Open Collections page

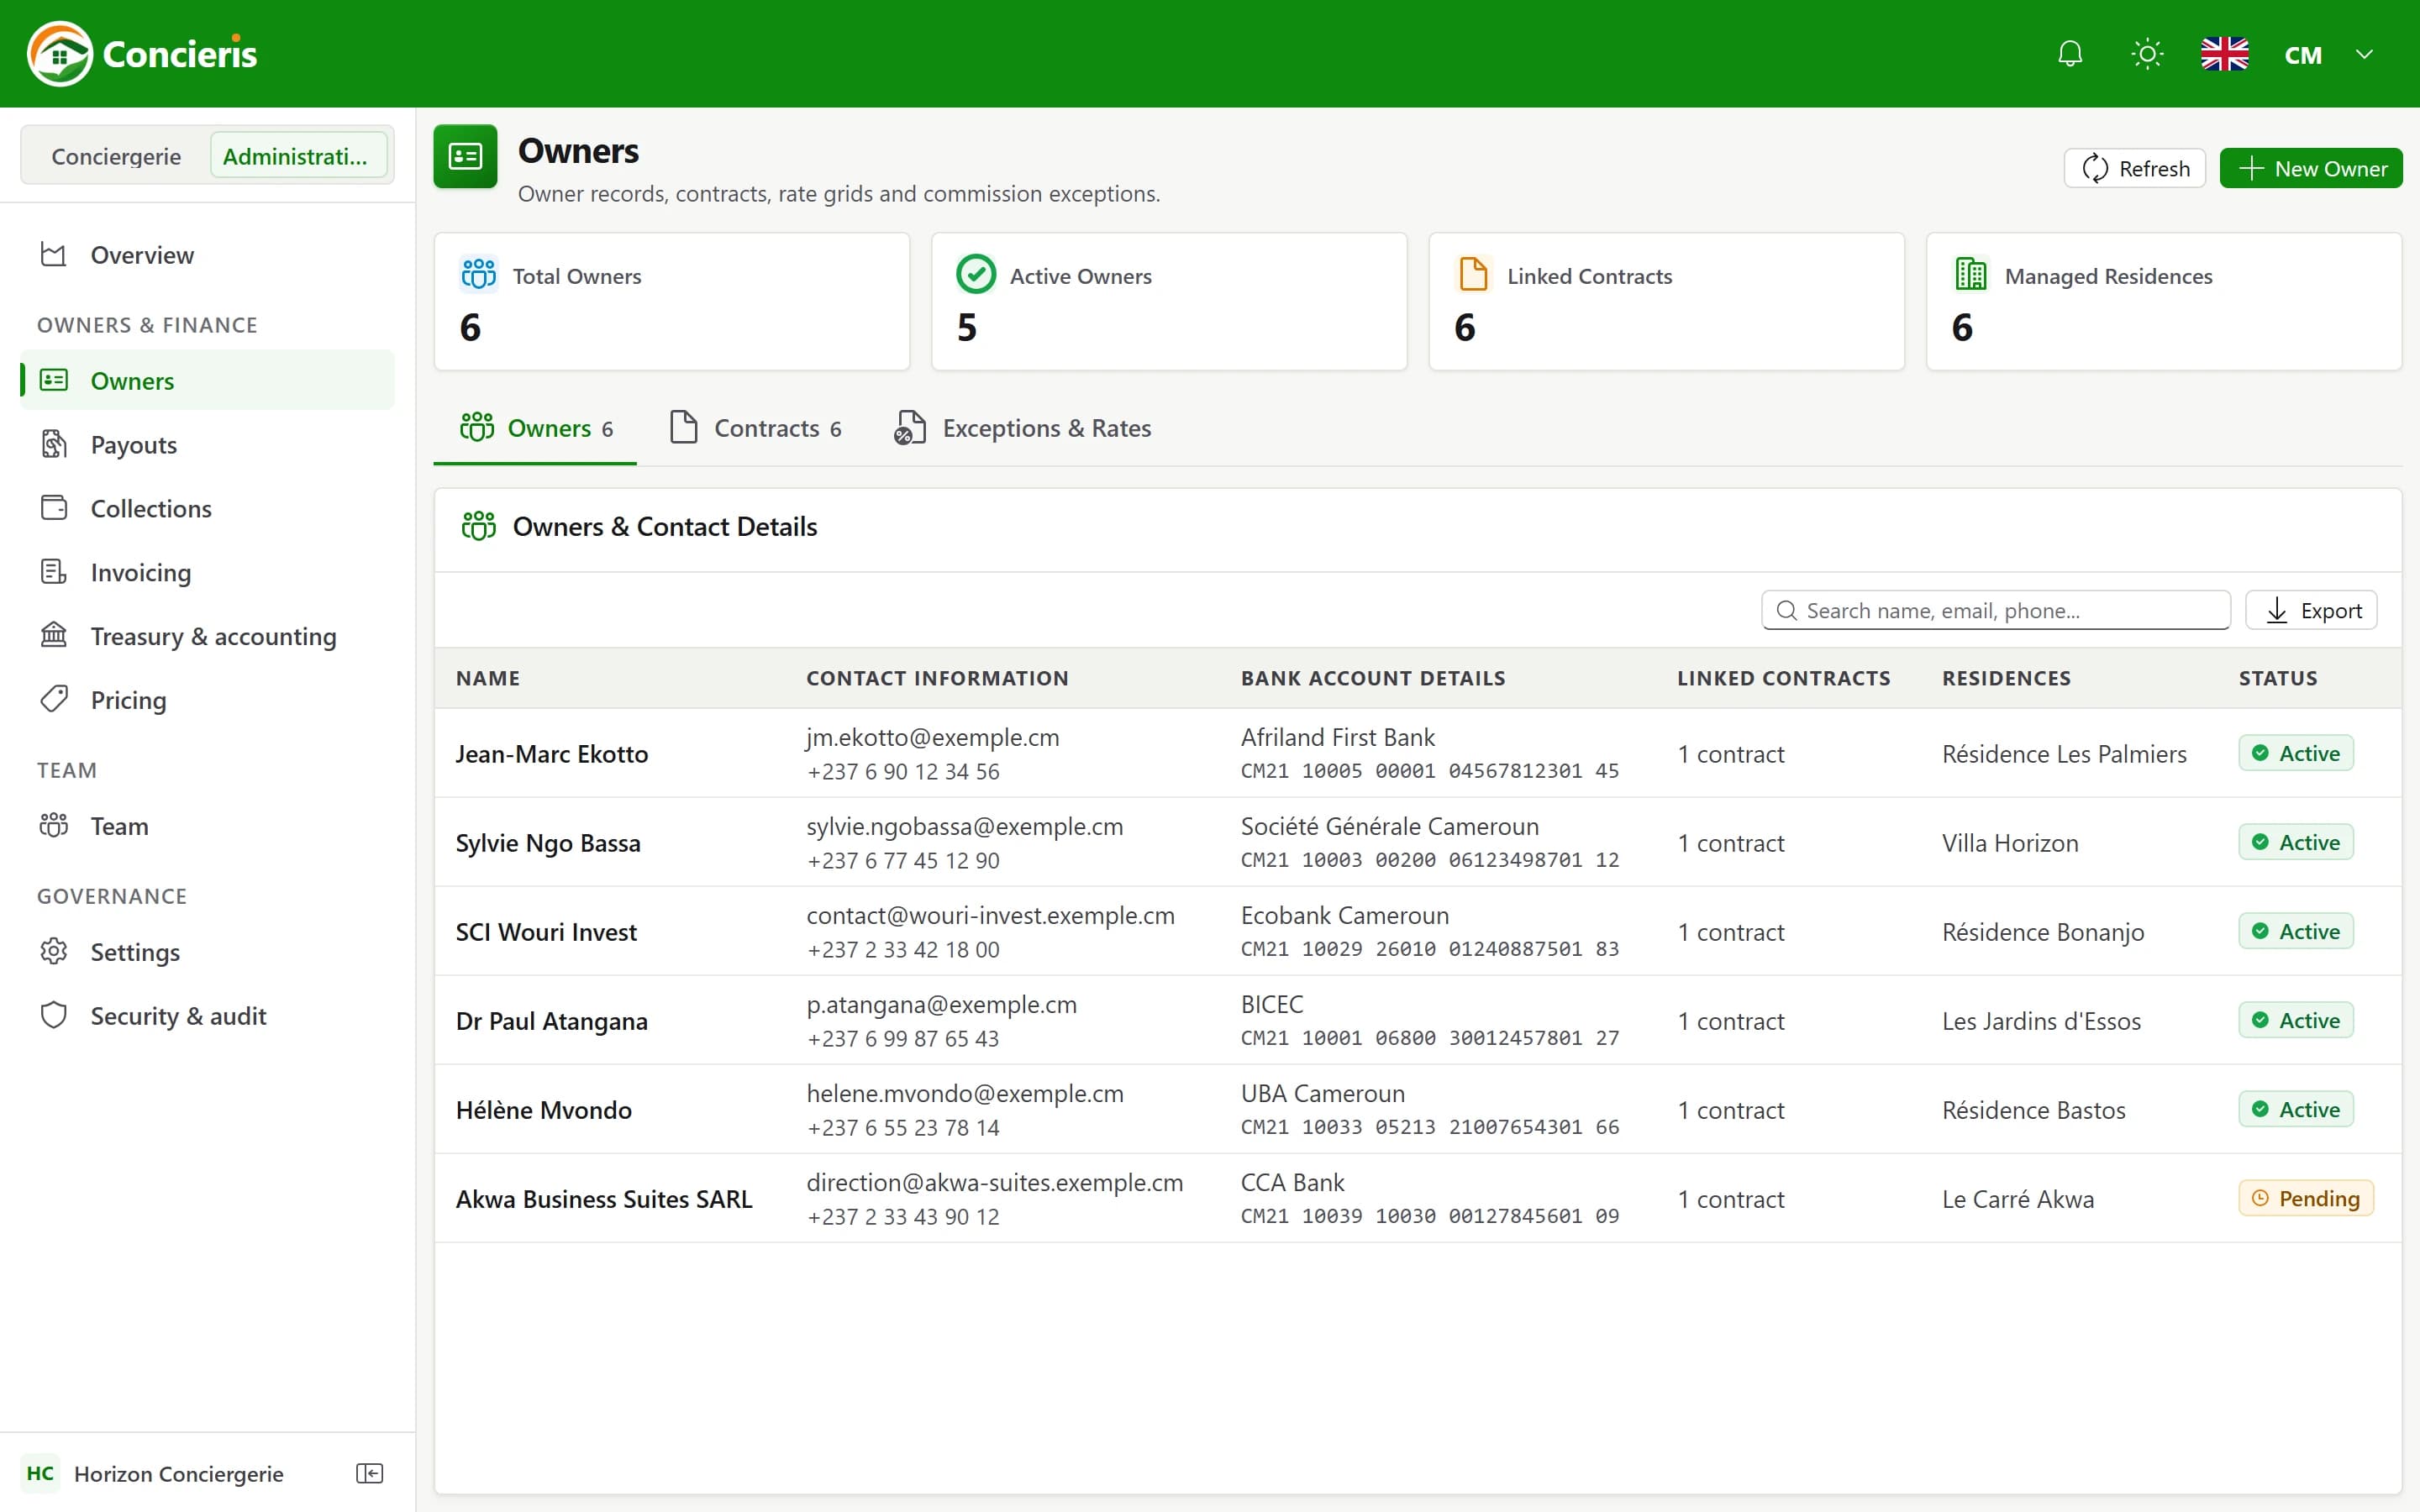(x=207, y=508)
